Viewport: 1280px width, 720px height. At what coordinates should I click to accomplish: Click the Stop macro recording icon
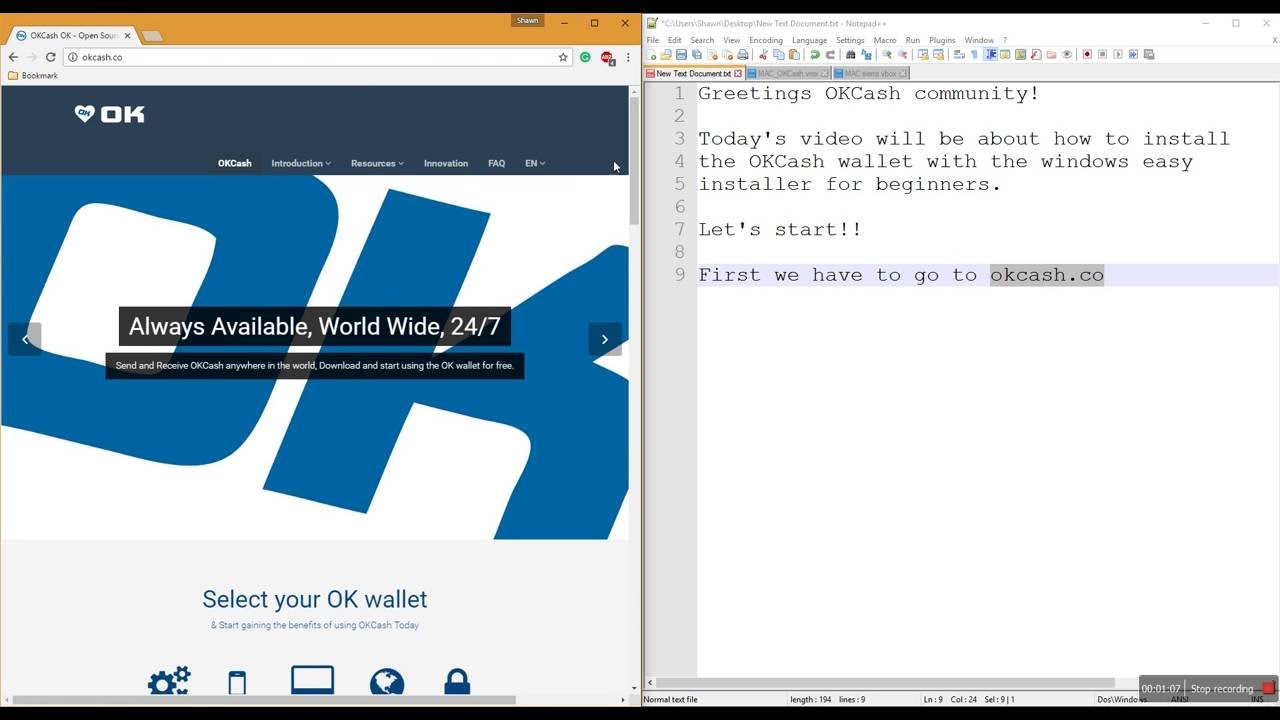click(1103, 54)
